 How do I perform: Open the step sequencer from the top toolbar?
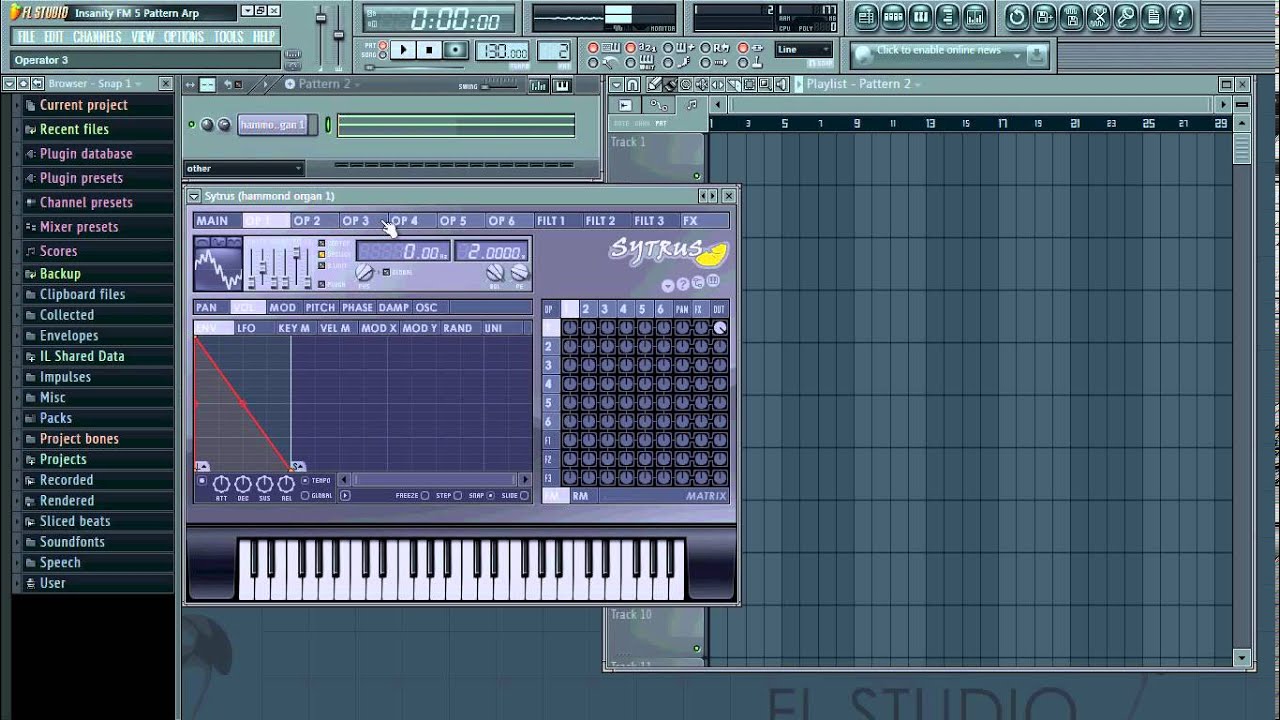coord(894,16)
